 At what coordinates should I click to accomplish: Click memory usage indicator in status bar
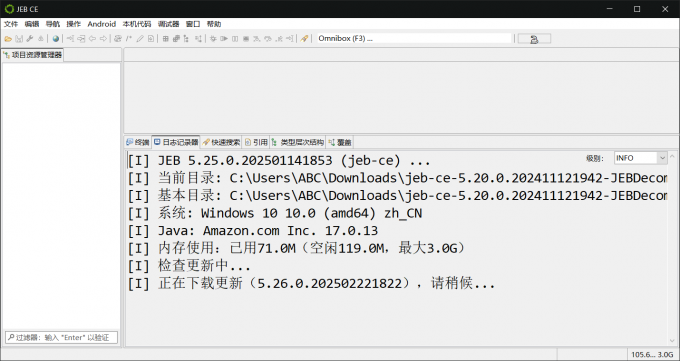point(652,354)
